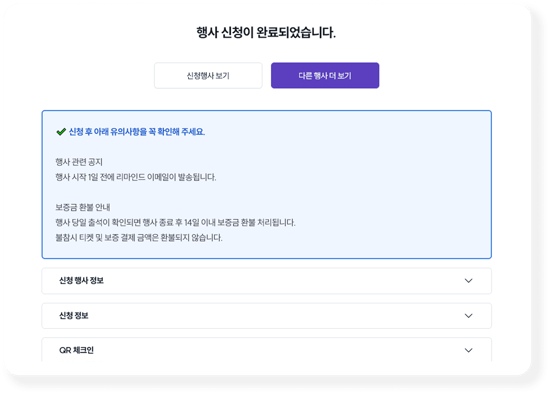Select the 보증금 환불 안내 text
This screenshot has width=550, height=394.
[83, 207]
